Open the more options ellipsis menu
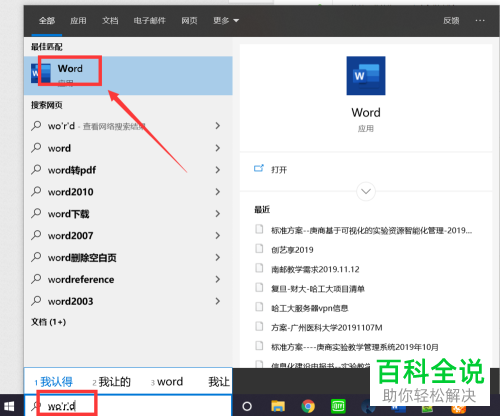 click(x=480, y=21)
